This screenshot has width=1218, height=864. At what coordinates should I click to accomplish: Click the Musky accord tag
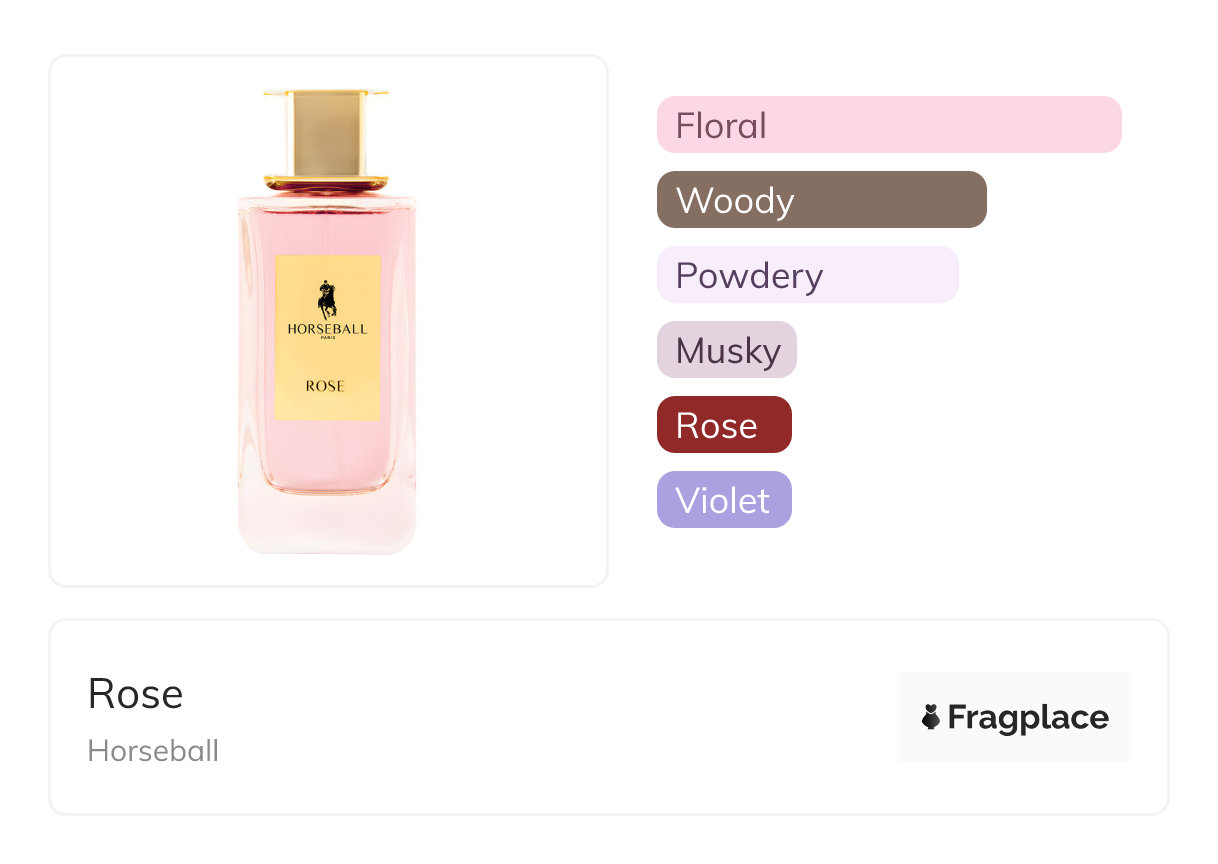726,350
